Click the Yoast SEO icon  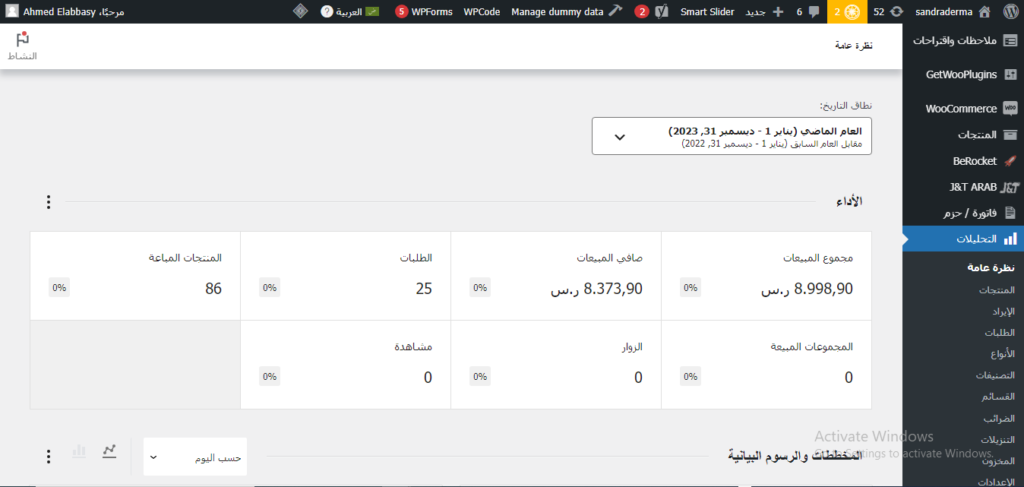662,11
